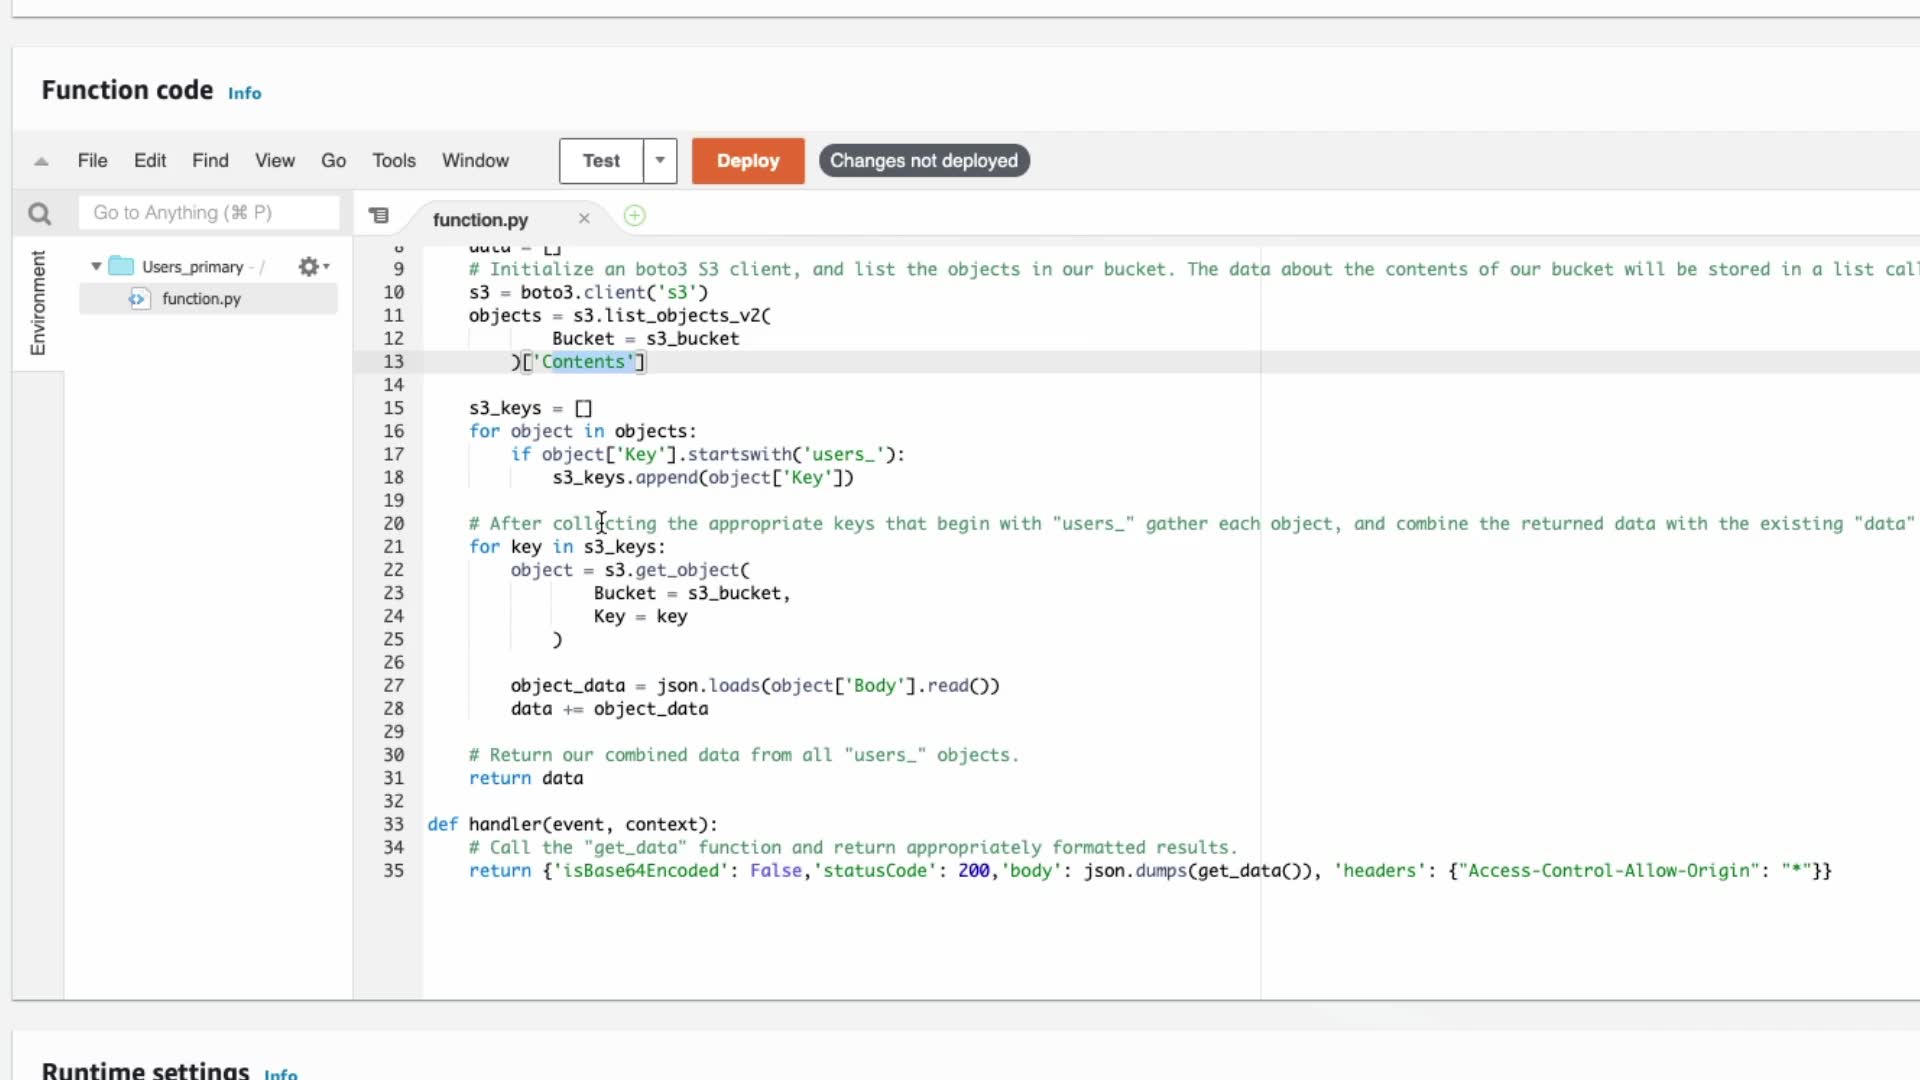Collapse the Users_primary folder tree
Screen dimensions: 1920x1080
point(96,267)
